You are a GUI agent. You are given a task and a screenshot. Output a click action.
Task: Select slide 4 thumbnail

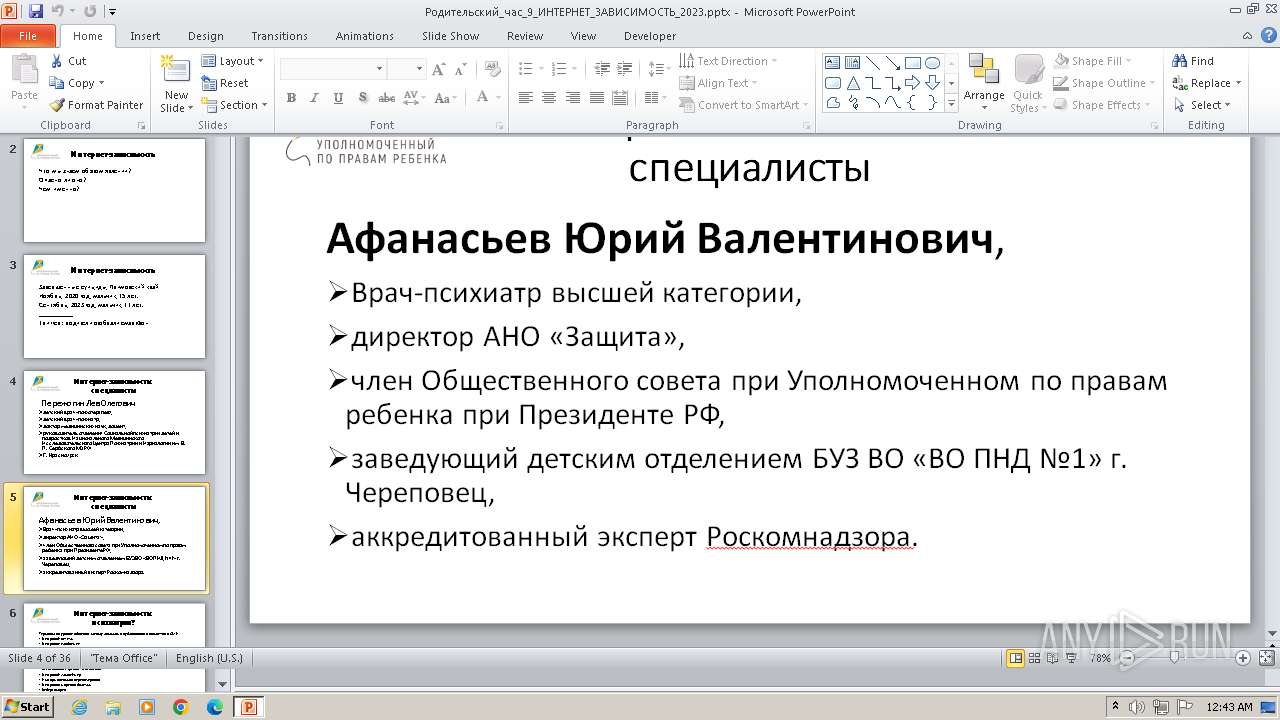coord(114,422)
